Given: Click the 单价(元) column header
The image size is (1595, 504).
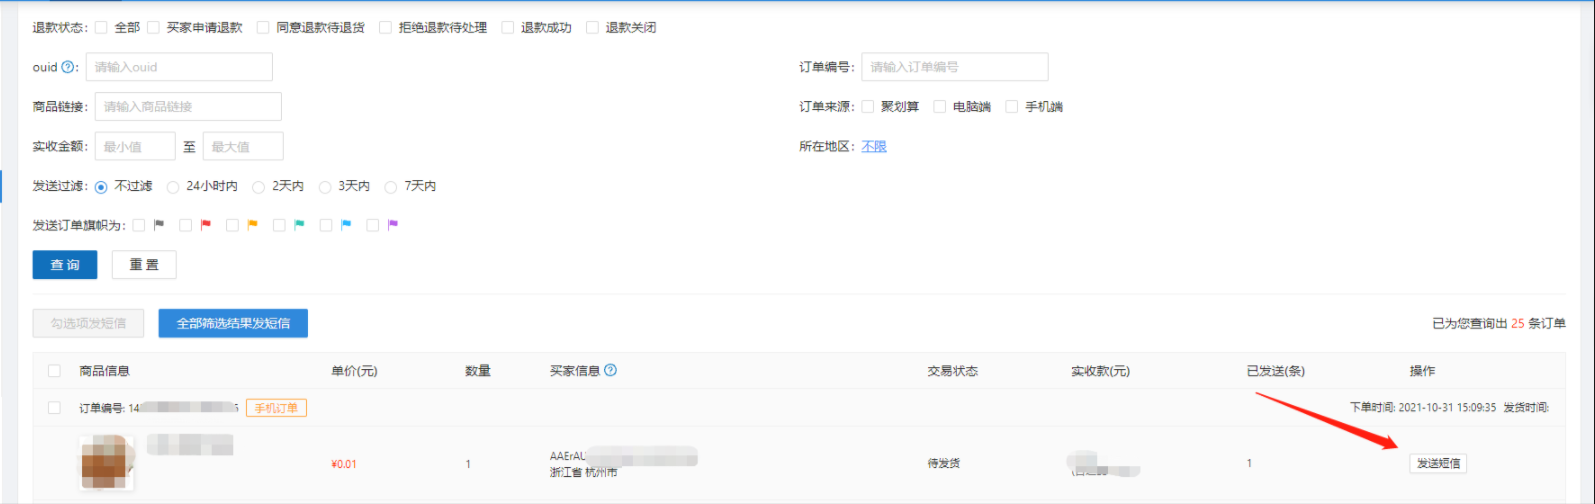Looking at the screenshot, I should point(354,371).
